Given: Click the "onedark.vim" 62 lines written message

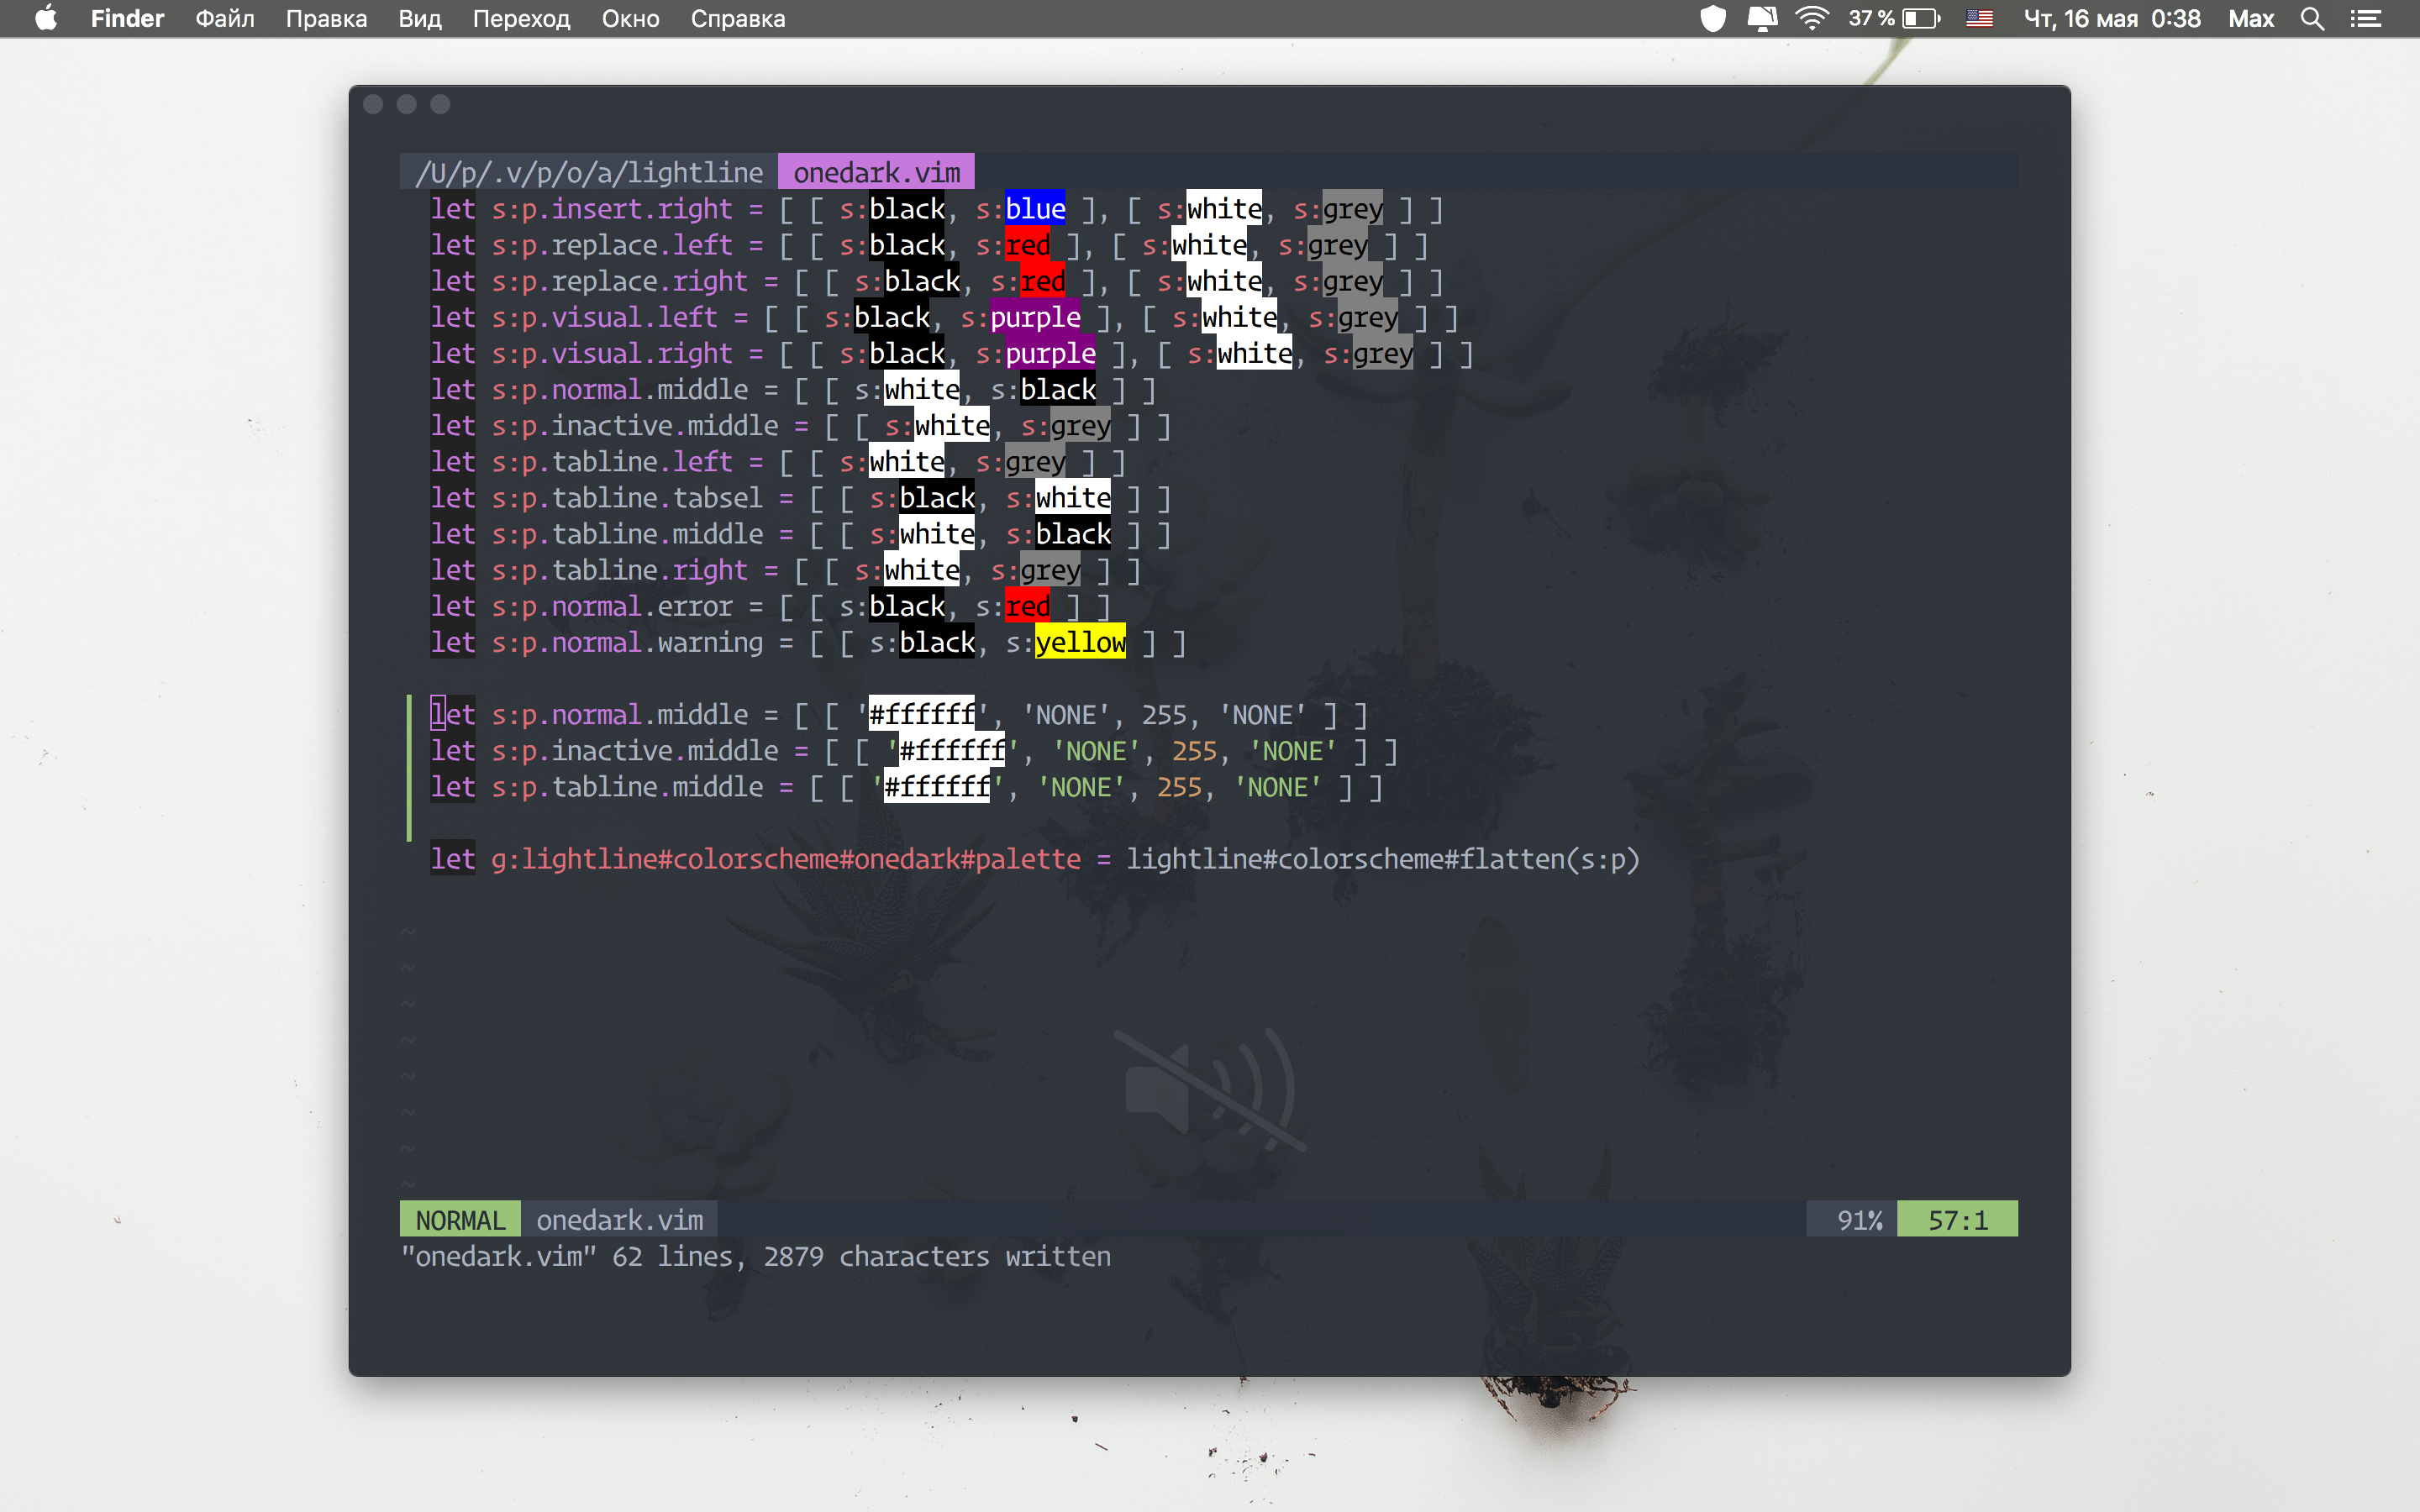Looking at the screenshot, I should coord(756,1256).
